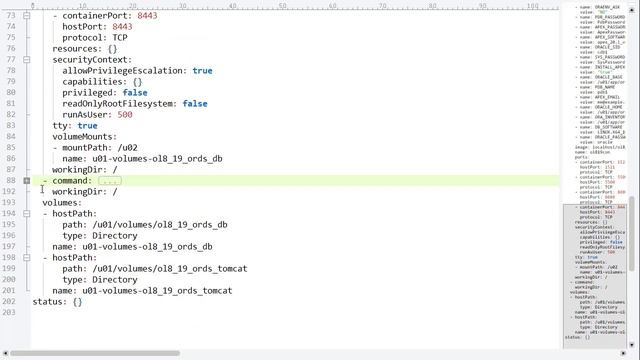
Task: Click line number 88 in the gutter
Action: pyautogui.click(x=11, y=180)
